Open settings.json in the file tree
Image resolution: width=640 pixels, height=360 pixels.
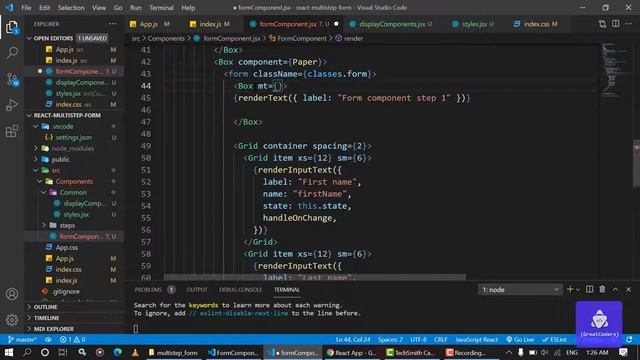click(x=73, y=138)
